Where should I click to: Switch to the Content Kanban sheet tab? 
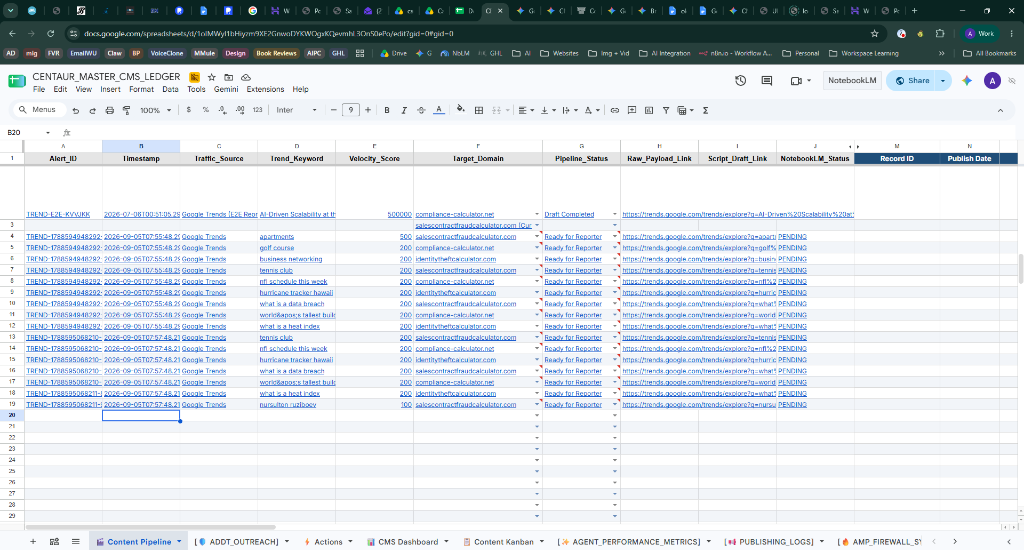(503, 542)
